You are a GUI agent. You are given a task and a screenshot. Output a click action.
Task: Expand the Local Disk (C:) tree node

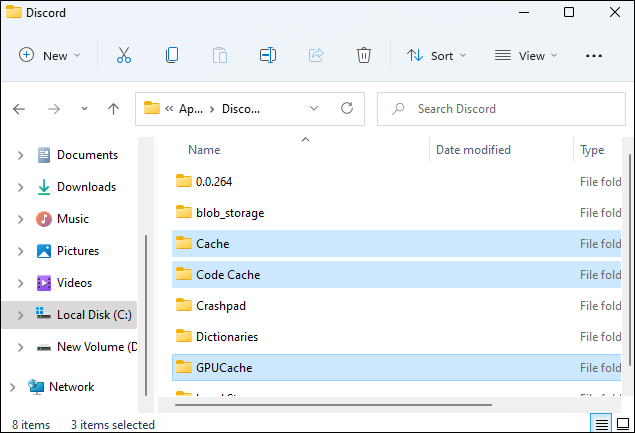[x=21, y=315]
